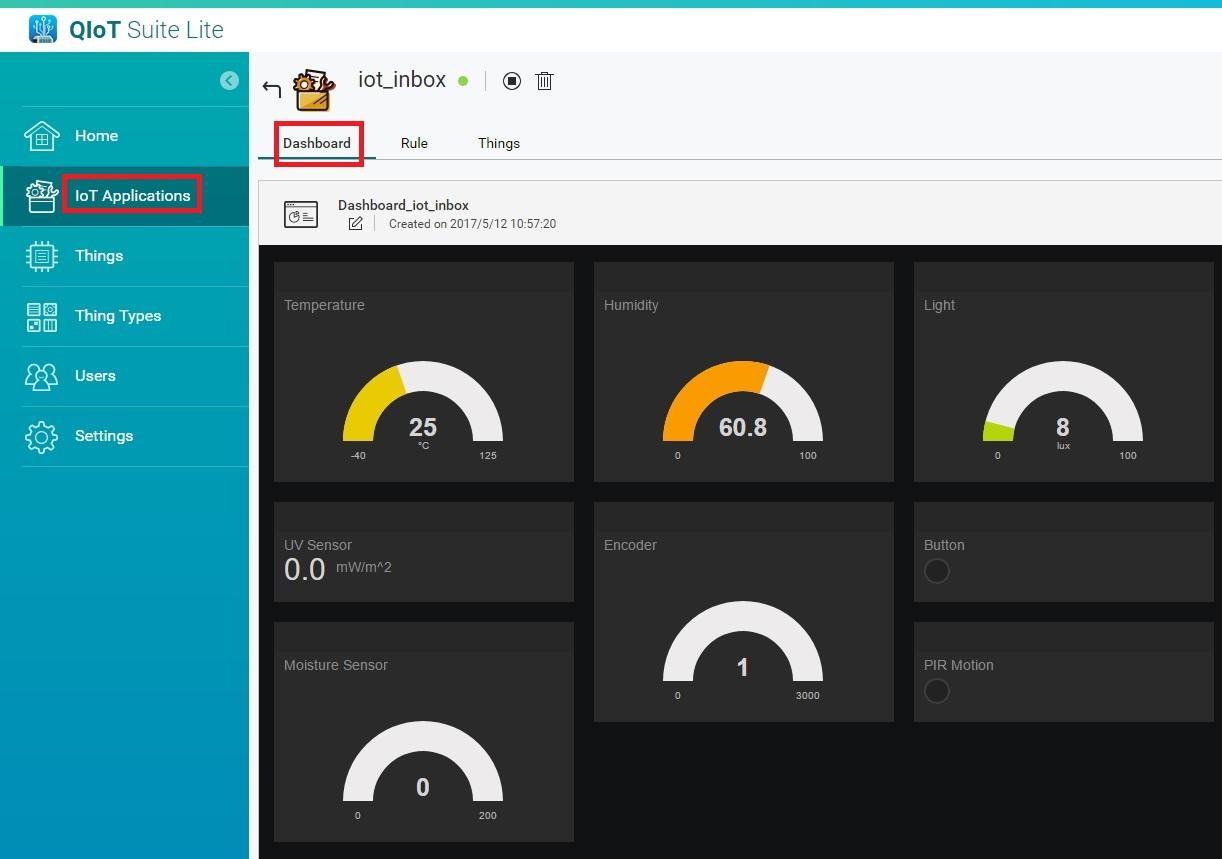Click the iot_inbox toolbox application icon
Screen dimensions: 1222x859
tap(314, 89)
